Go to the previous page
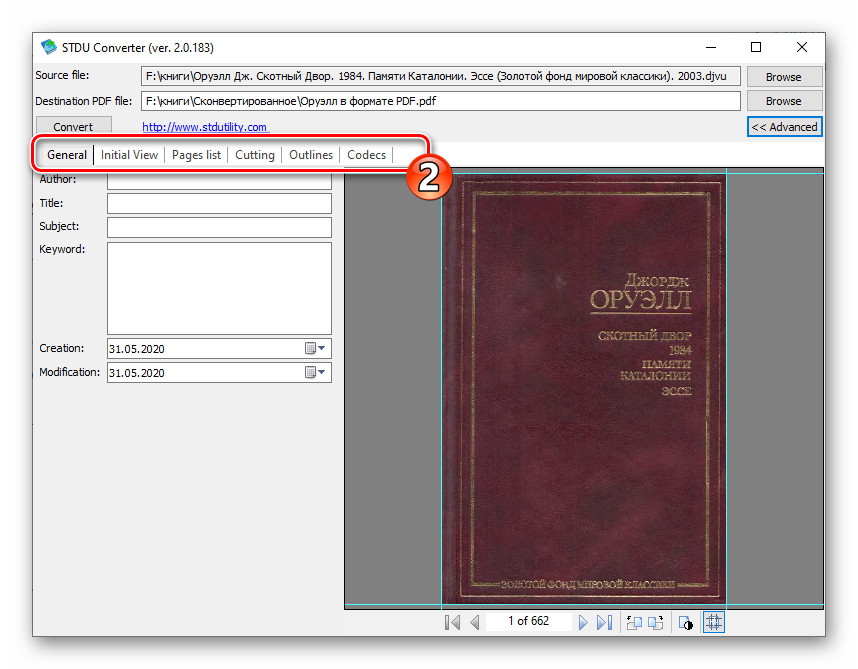Screen dimensions: 858x669 (475, 622)
